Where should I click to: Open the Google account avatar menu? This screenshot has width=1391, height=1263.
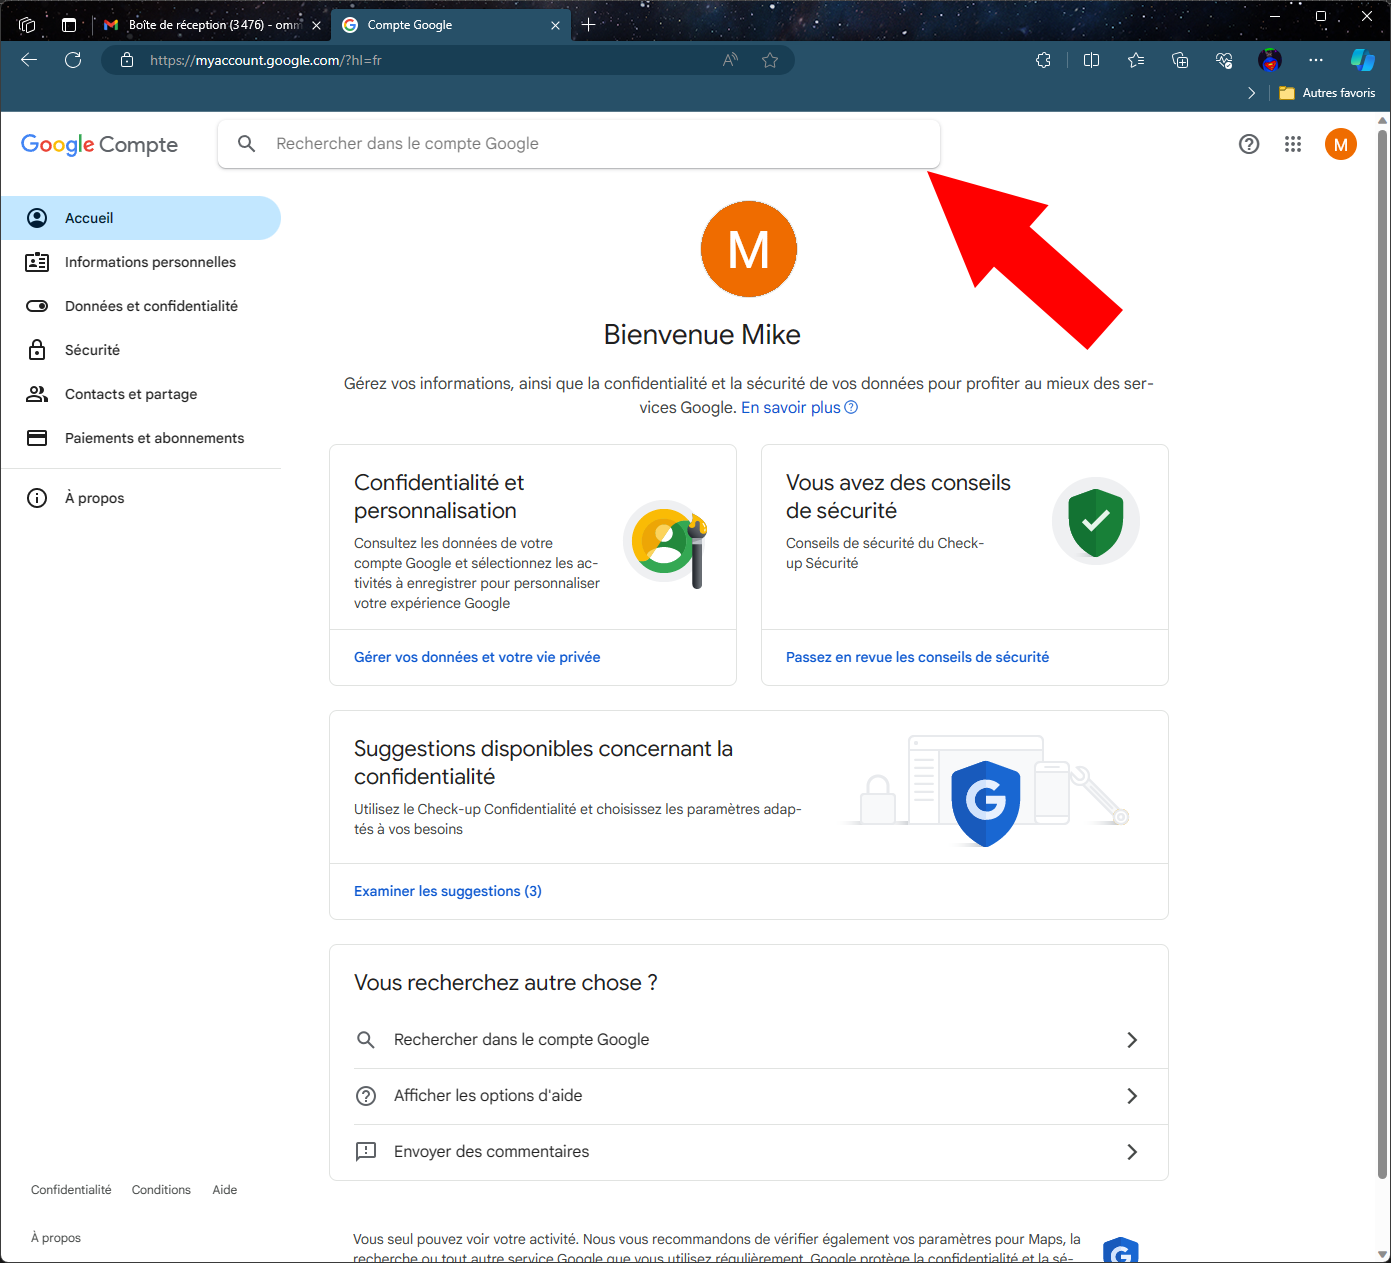(1341, 144)
